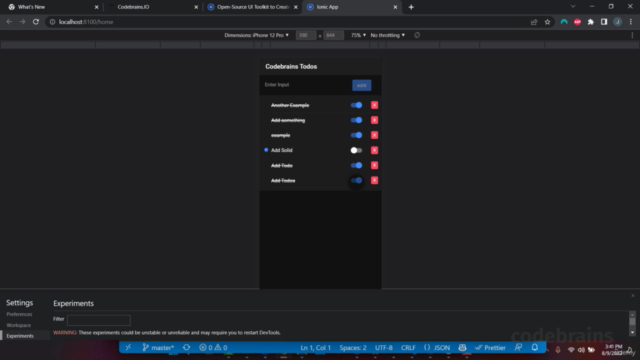Share this page icon
Viewport: 640px width, 360px height.
534,22
